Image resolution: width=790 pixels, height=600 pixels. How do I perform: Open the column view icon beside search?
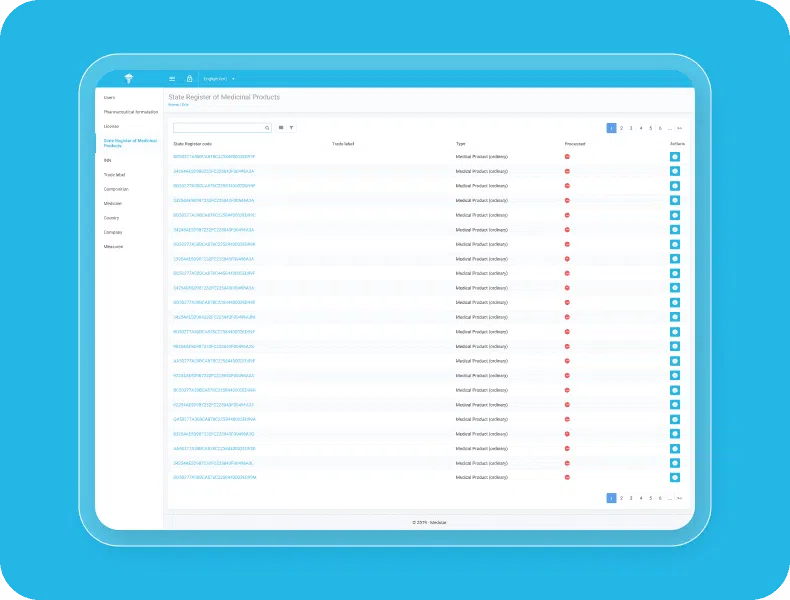tap(281, 128)
